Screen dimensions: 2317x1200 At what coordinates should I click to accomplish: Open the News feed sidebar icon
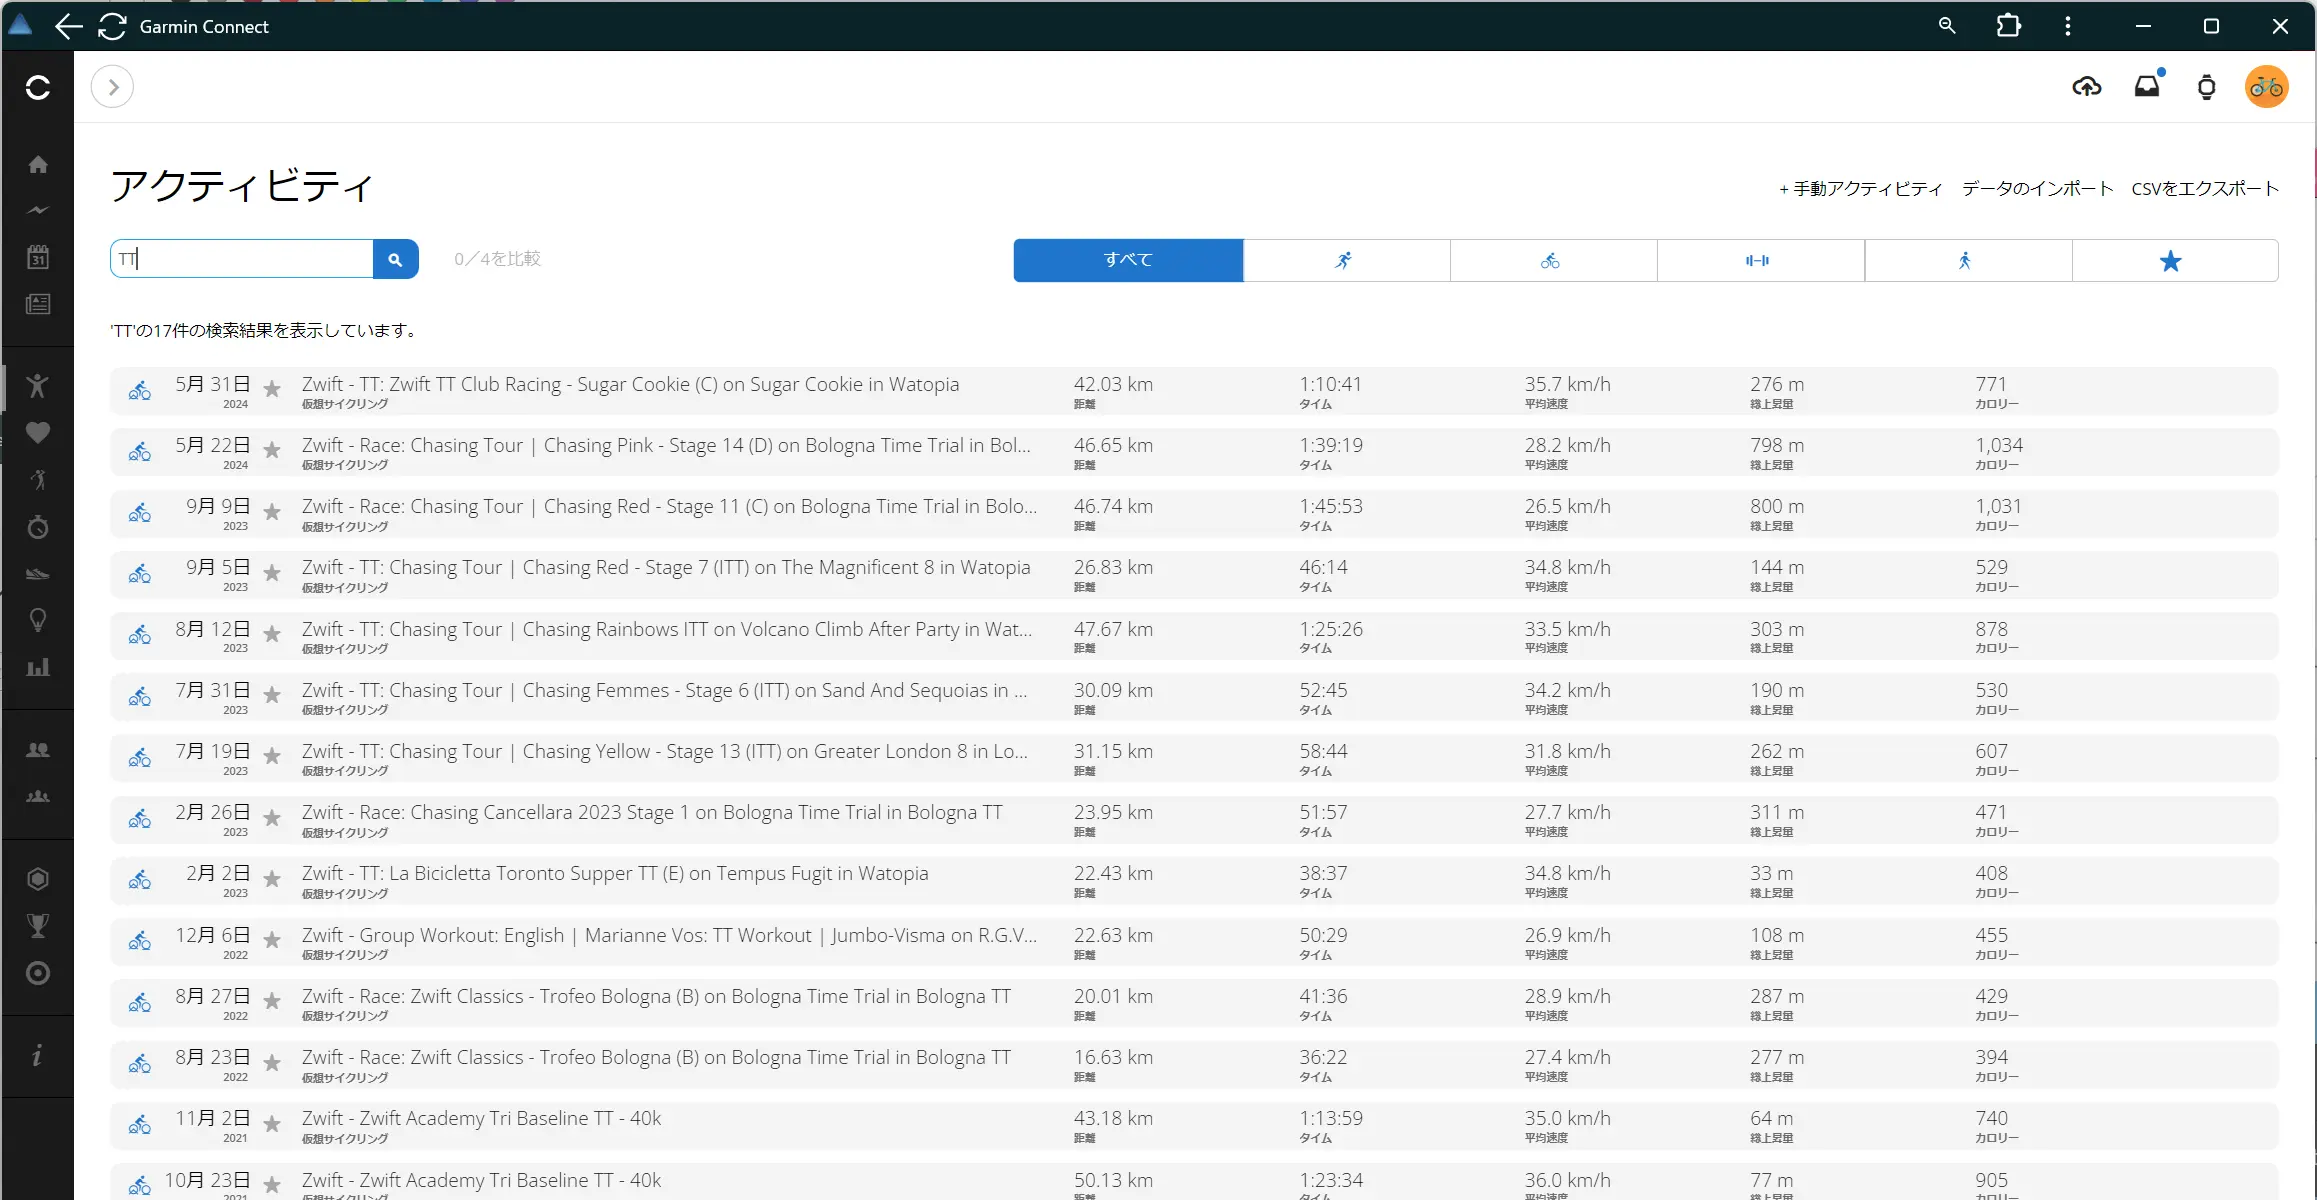(x=38, y=304)
